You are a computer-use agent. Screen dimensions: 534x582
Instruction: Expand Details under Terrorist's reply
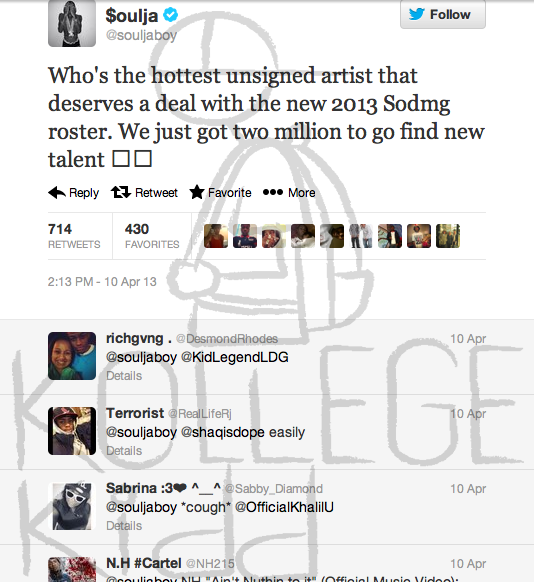tap(124, 451)
